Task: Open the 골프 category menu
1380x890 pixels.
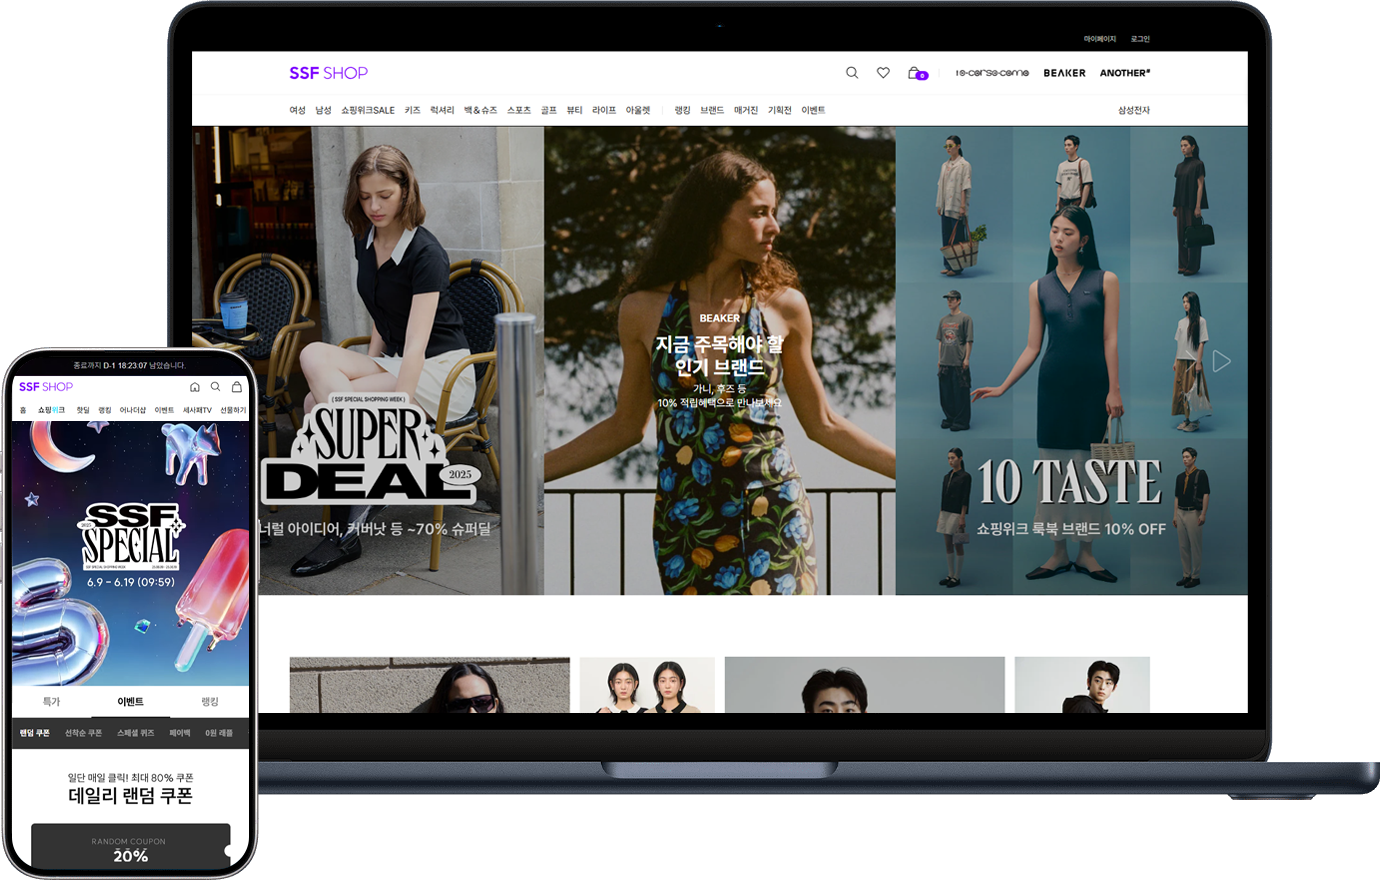Action: [x=548, y=110]
